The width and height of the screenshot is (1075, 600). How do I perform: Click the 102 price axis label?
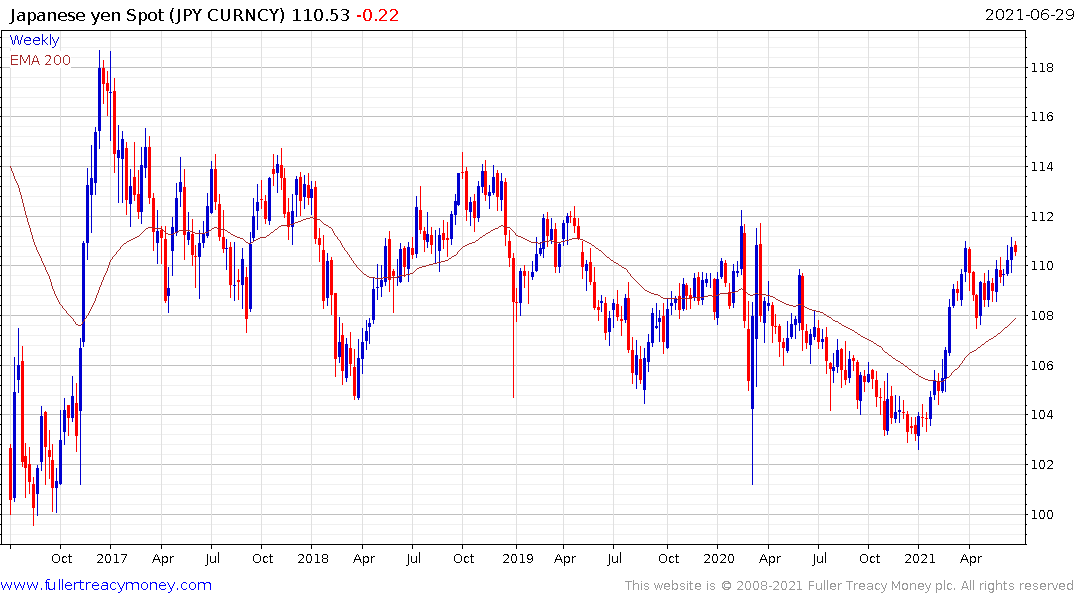(1042, 465)
